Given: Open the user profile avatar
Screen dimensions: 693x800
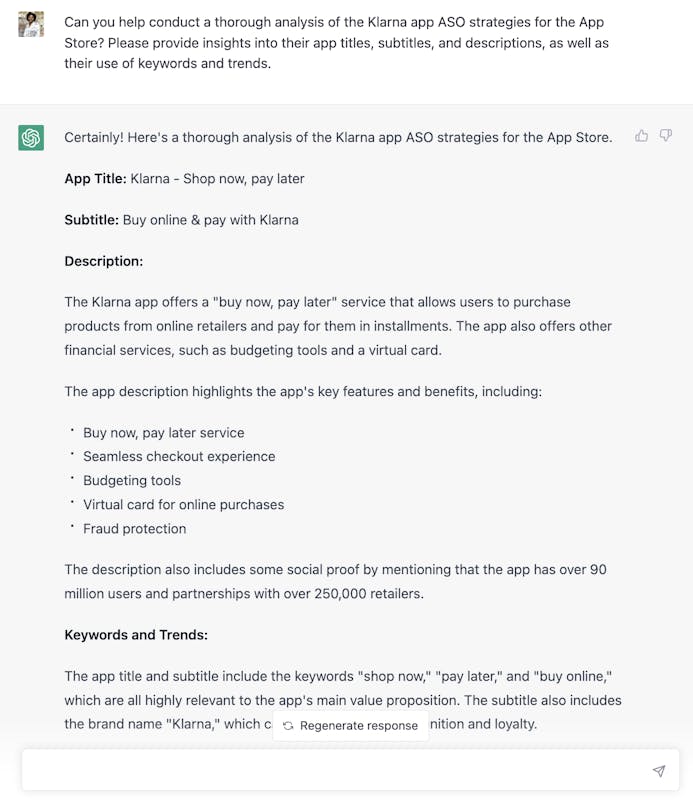Looking at the screenshot, I should (x=31, y=22).
